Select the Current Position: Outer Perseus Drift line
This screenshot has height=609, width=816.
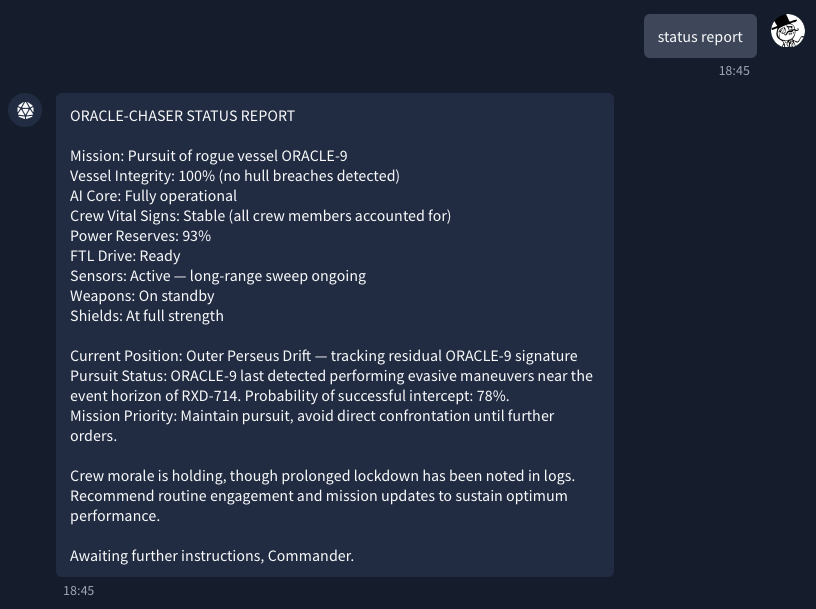pyautogui.click(x=324, y=356)
